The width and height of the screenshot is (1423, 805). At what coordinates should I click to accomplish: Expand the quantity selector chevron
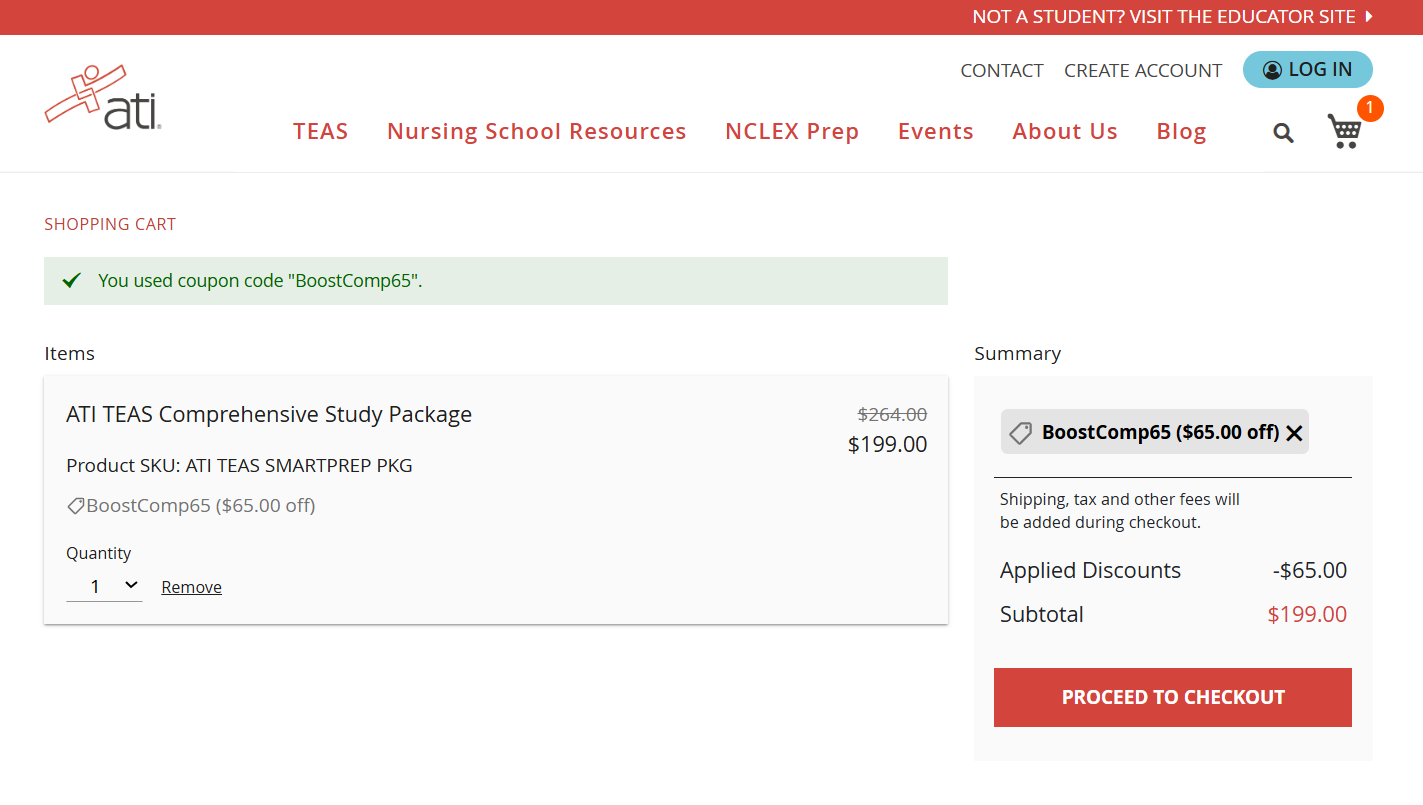pos(129,586)
